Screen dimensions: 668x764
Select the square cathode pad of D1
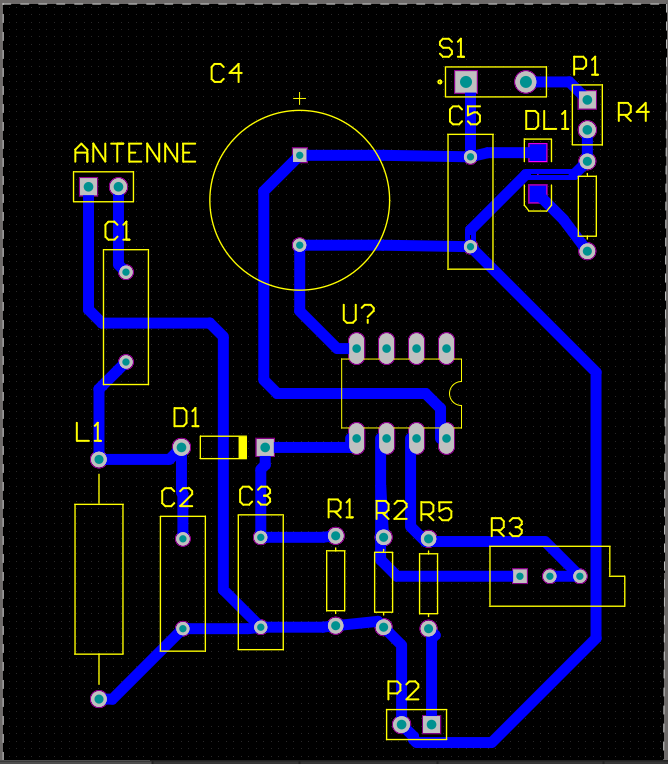[x=265, y=447]
